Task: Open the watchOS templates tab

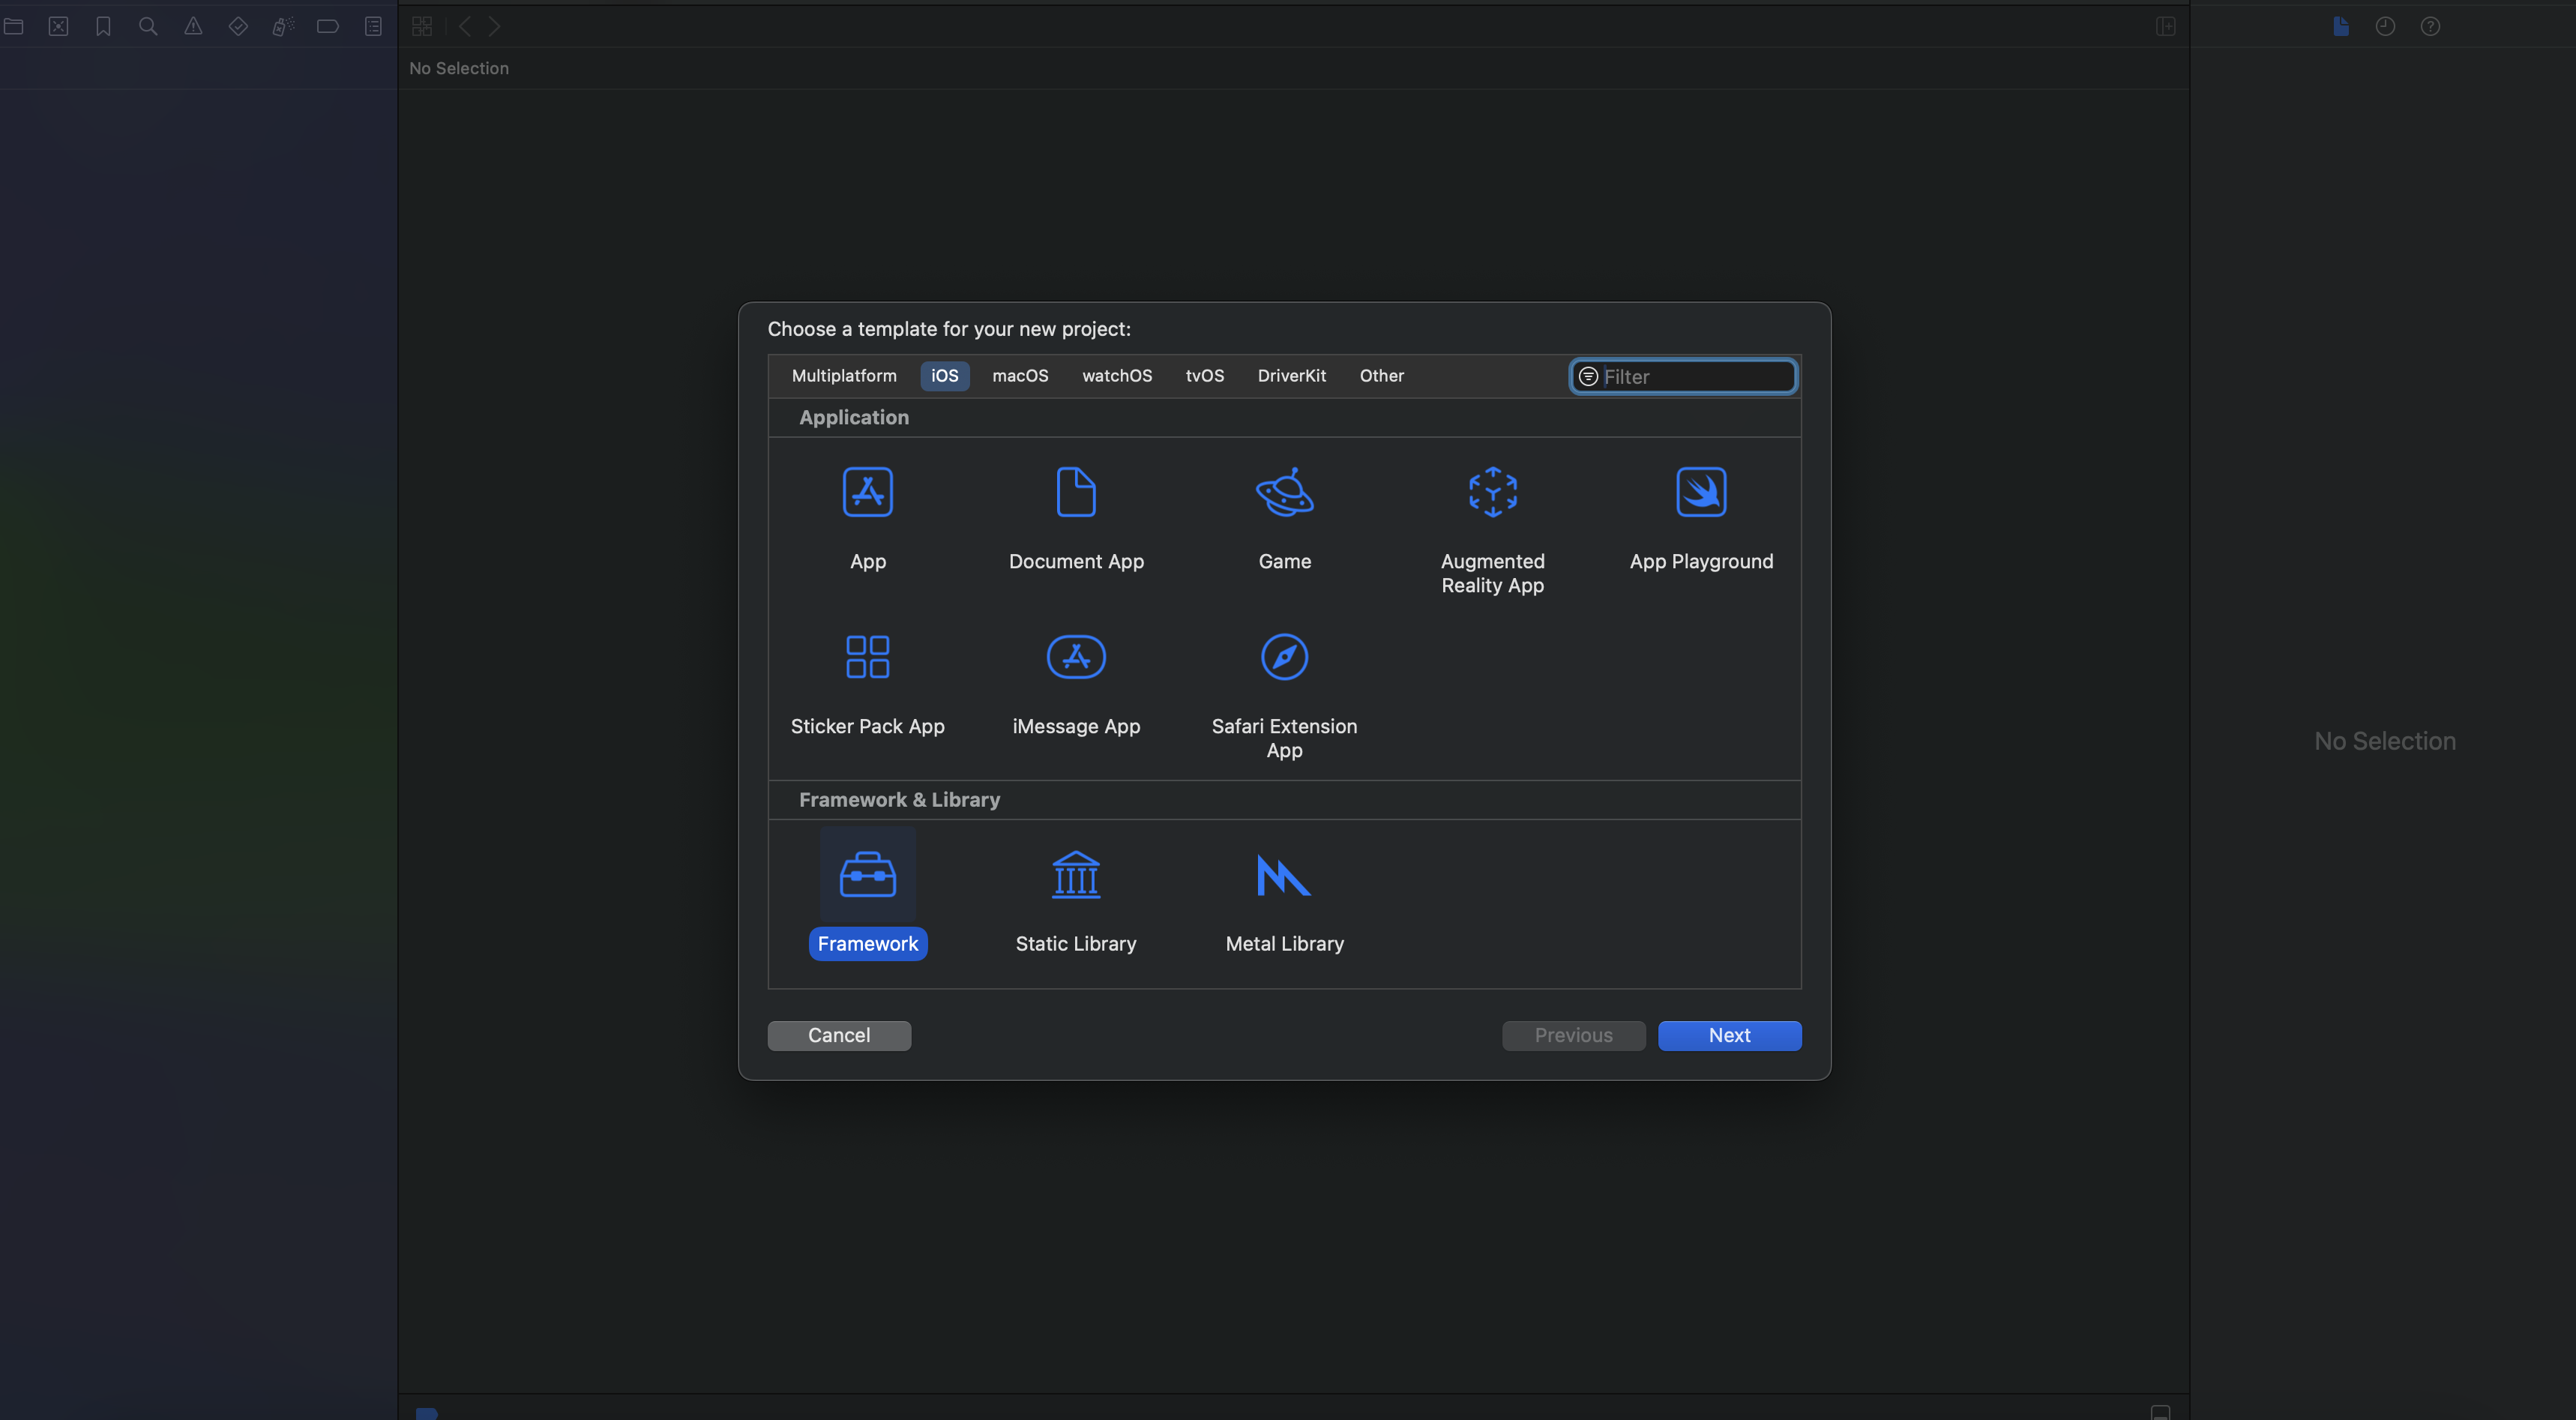Action: 1117,376
